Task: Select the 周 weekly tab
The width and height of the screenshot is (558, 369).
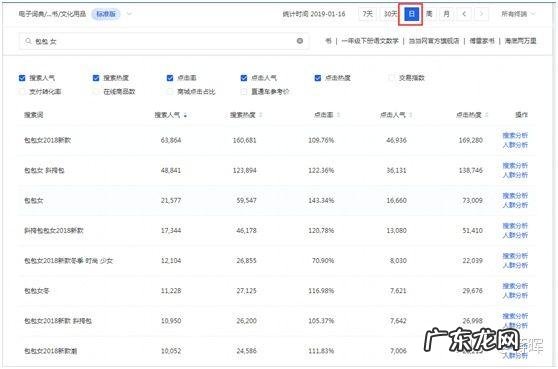Action: pos(429,14)
